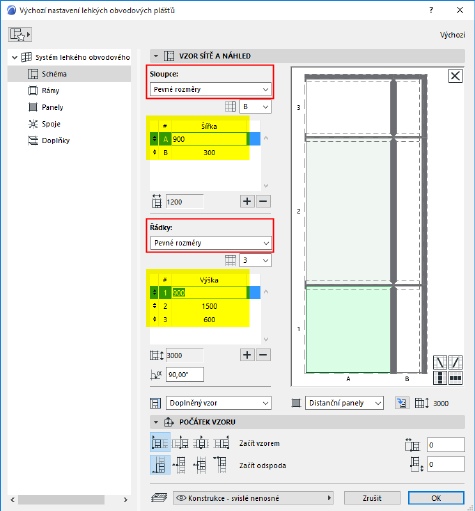Collapse the POČÁTEK VZORU section
This screenshot has height=511, width=475.
tap(156, 422)
